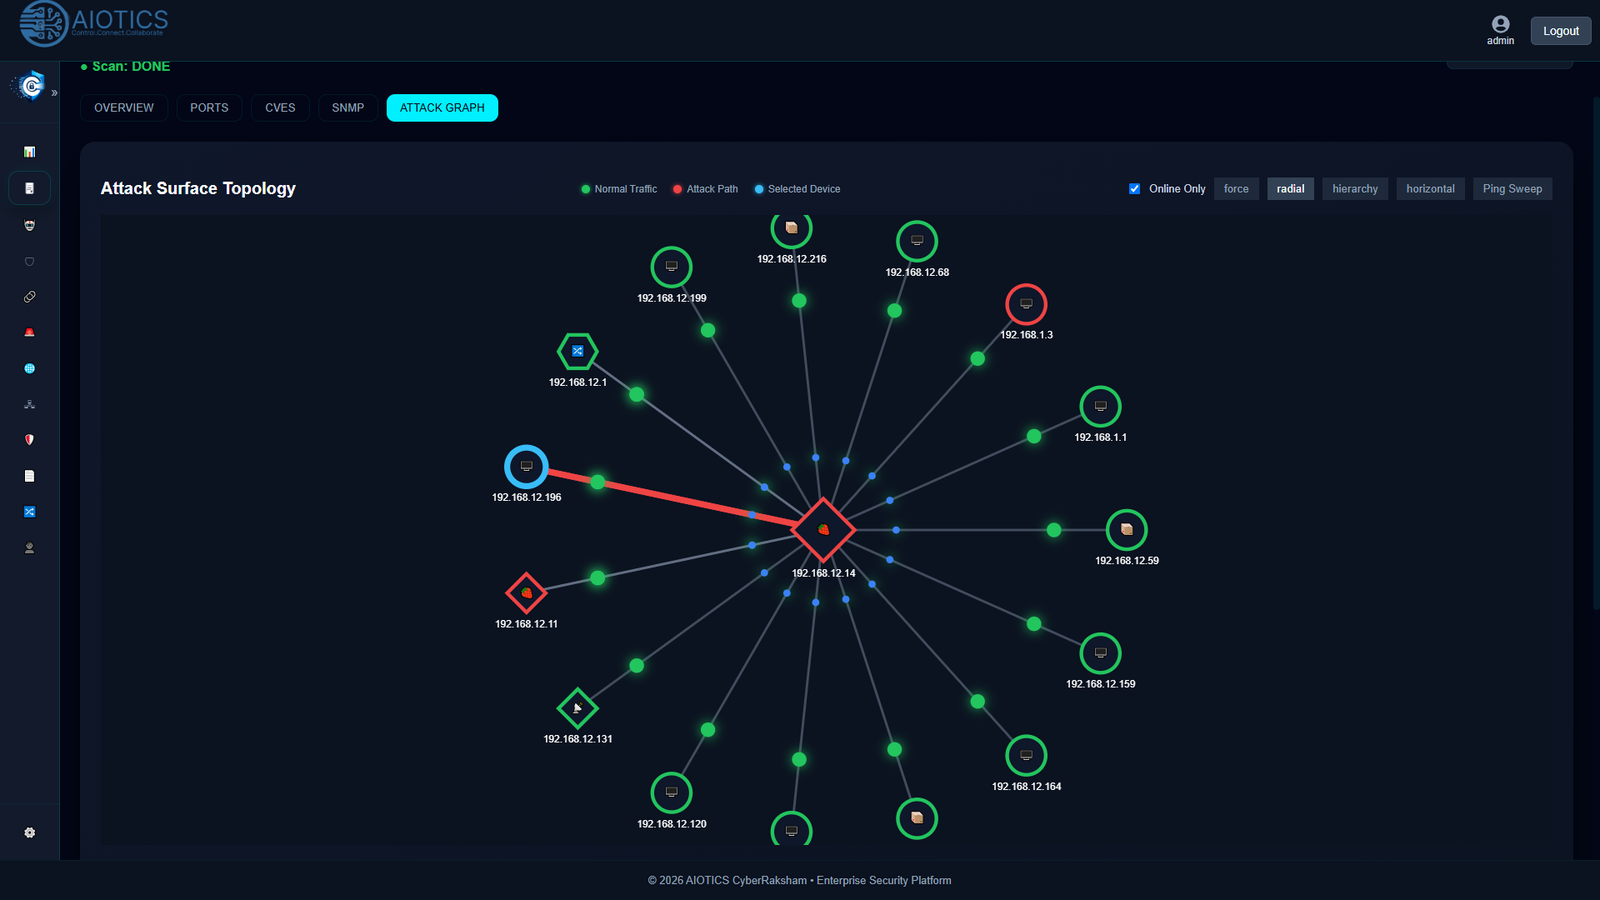The width and height of the screenshot is (1600, 900).
Task: Switch layout to force
Action: pyautogui.click(x=1236, y=189)
